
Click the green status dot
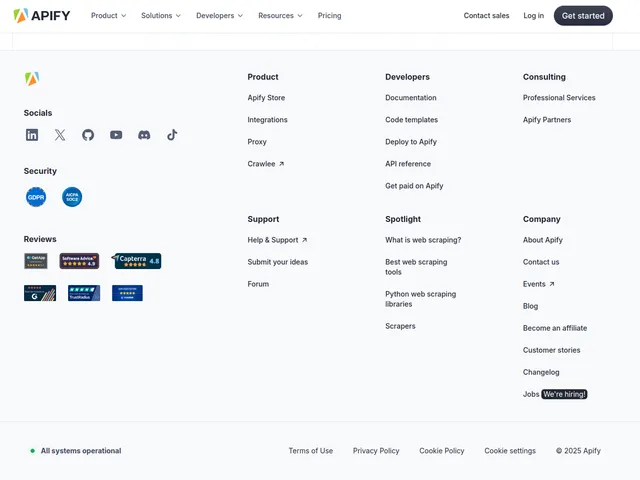coord(32,451)
